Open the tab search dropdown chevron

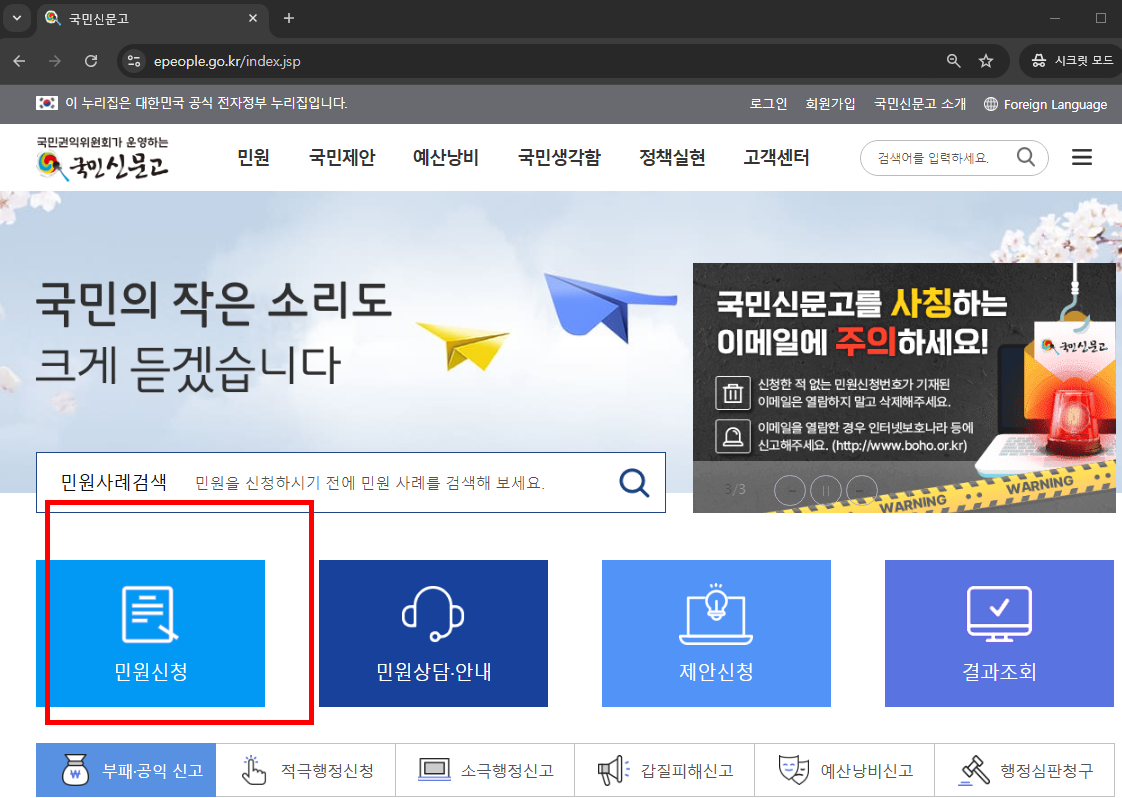click(x=15, y=18)
